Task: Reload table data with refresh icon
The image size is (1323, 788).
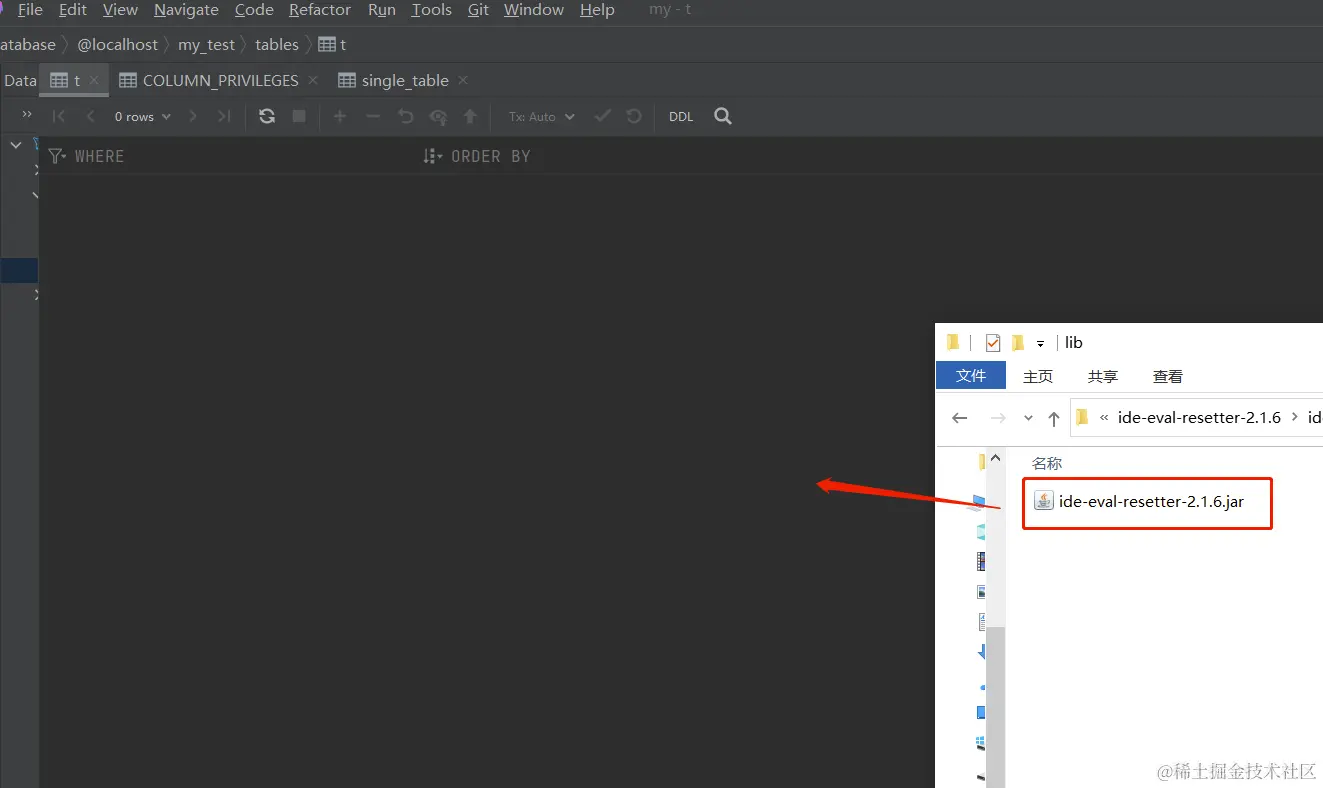Action: 267,116
